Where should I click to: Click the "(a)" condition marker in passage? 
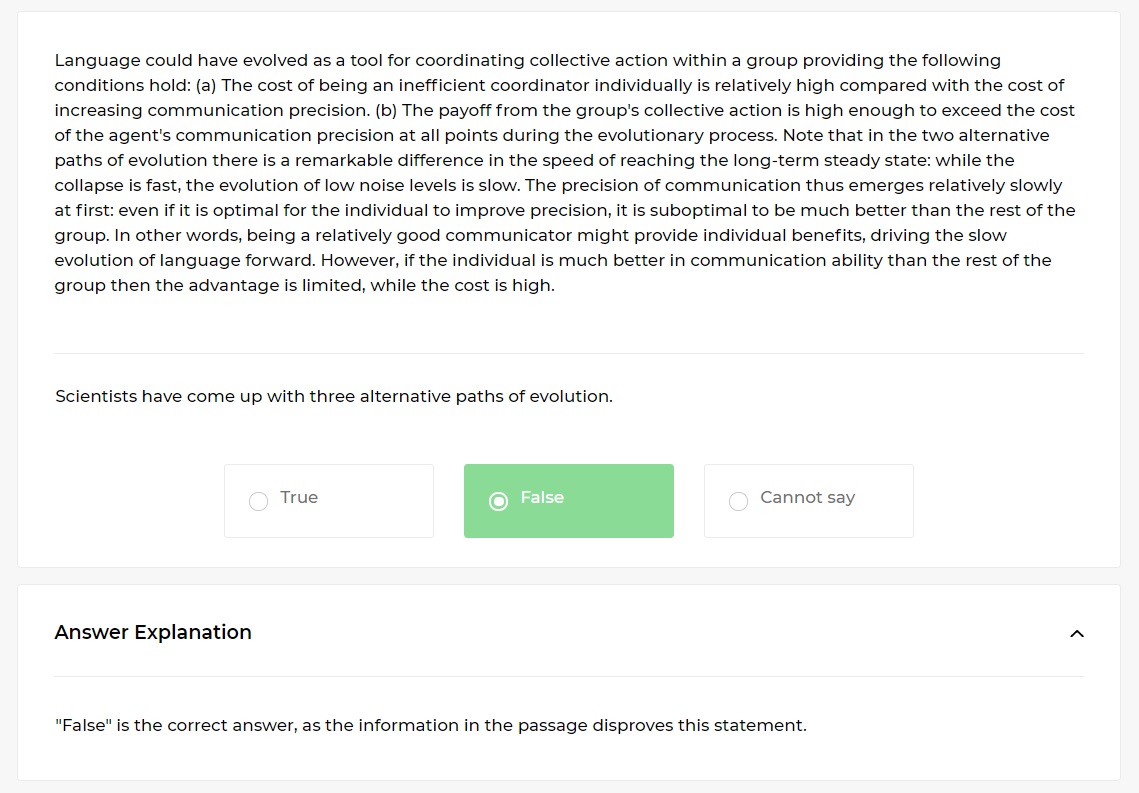[x=203, y=85]
